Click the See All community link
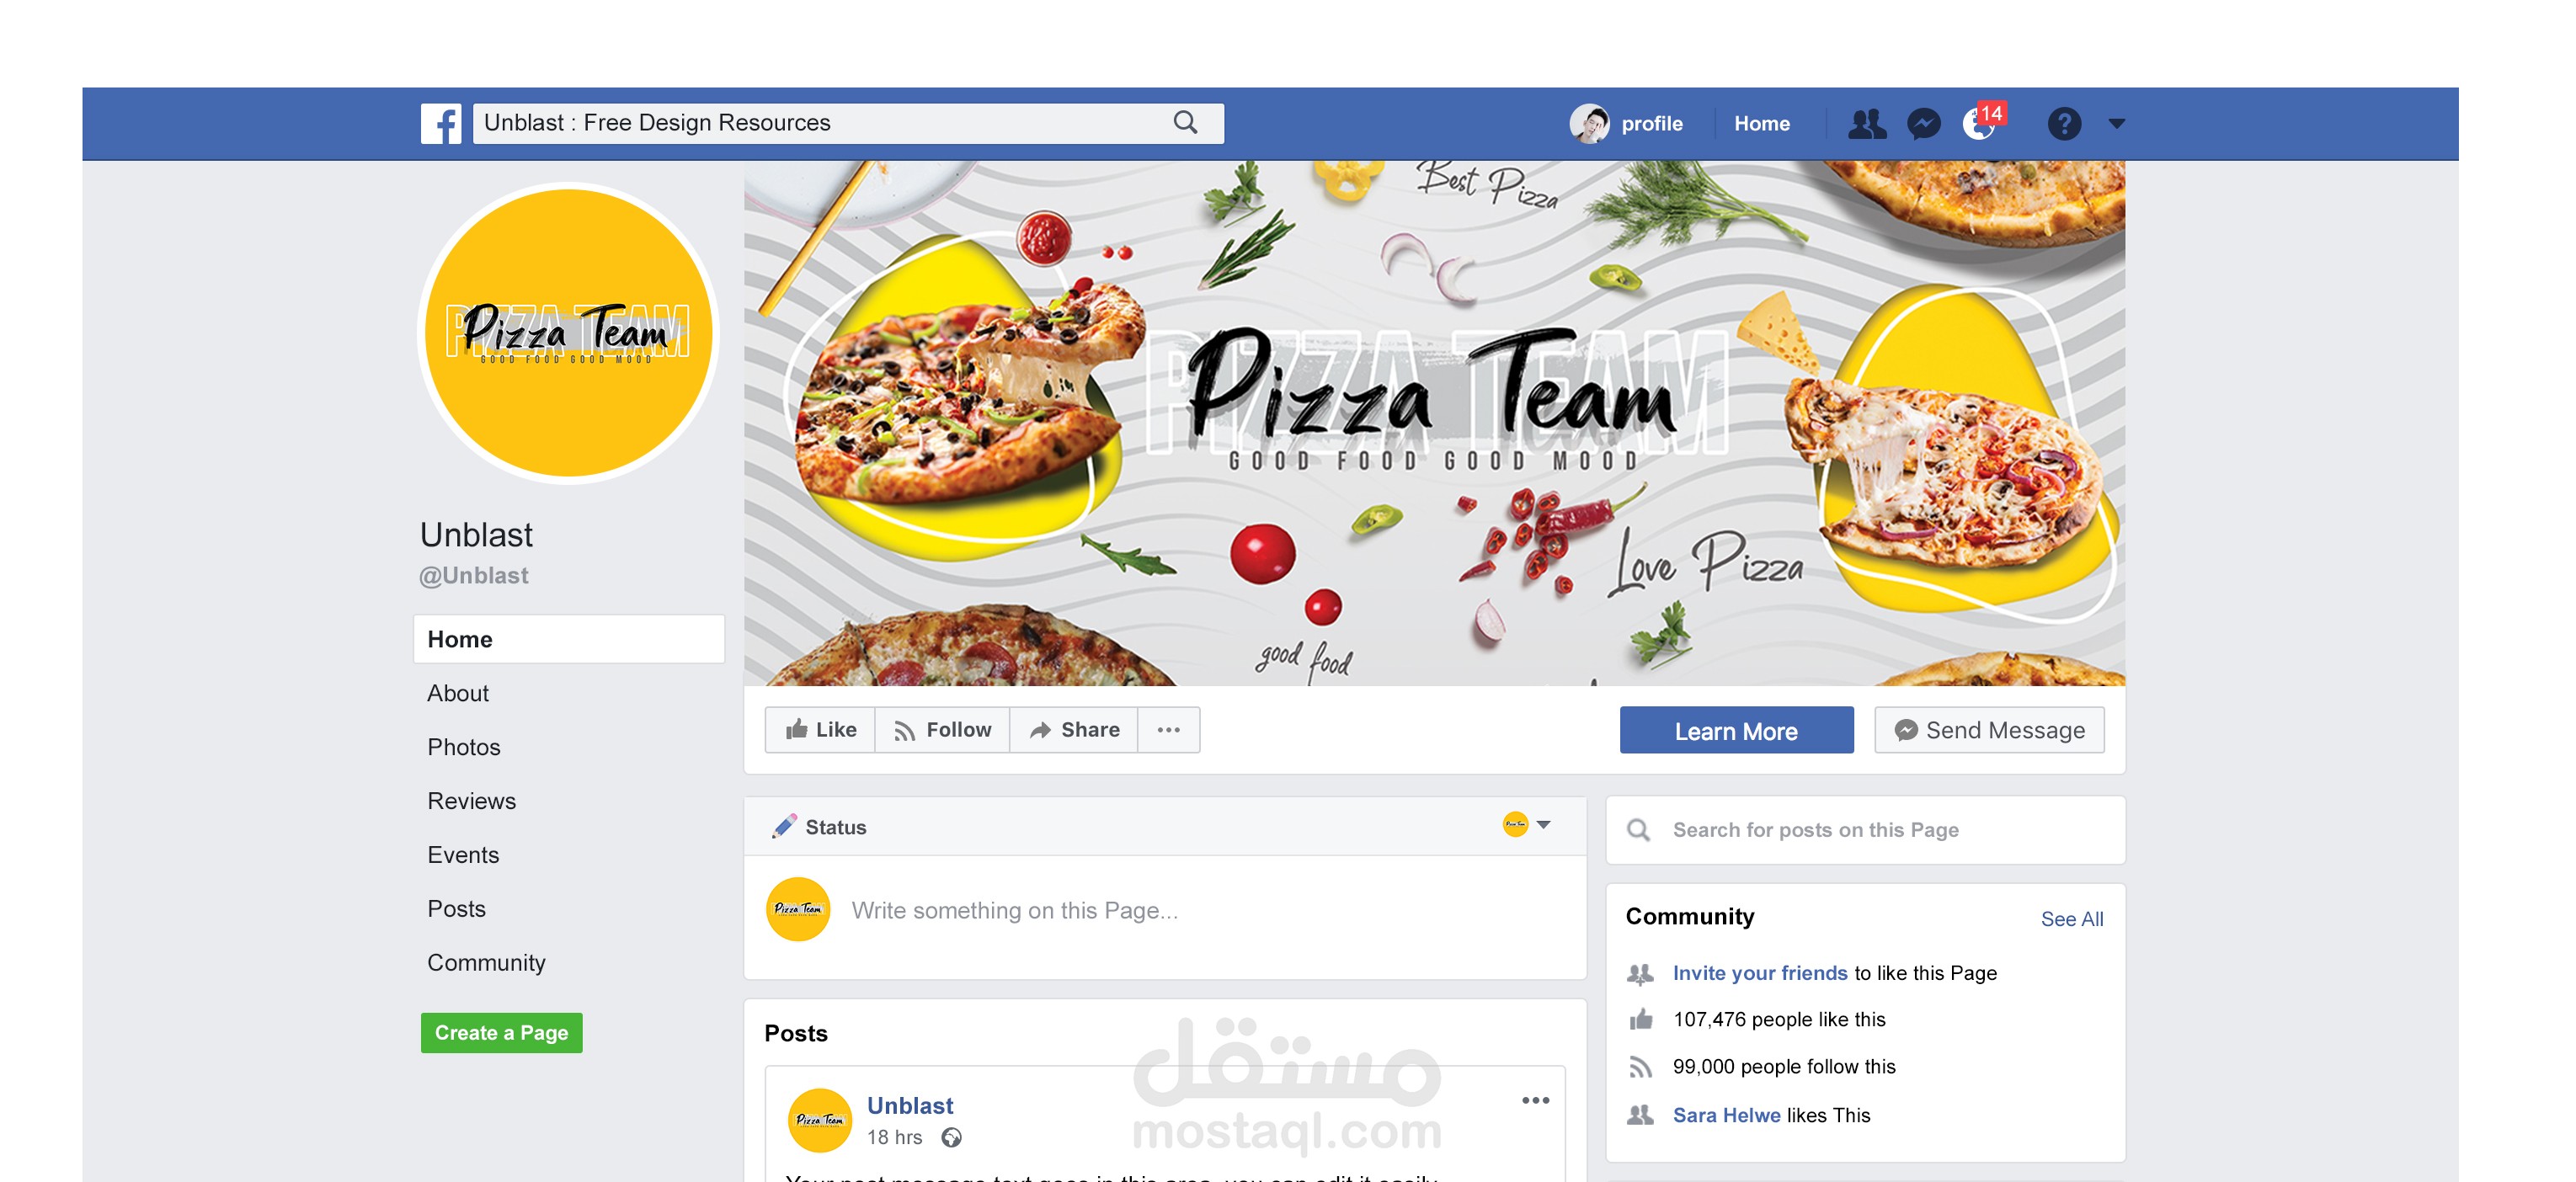 pyautogui.click(x=2072, y=919)
